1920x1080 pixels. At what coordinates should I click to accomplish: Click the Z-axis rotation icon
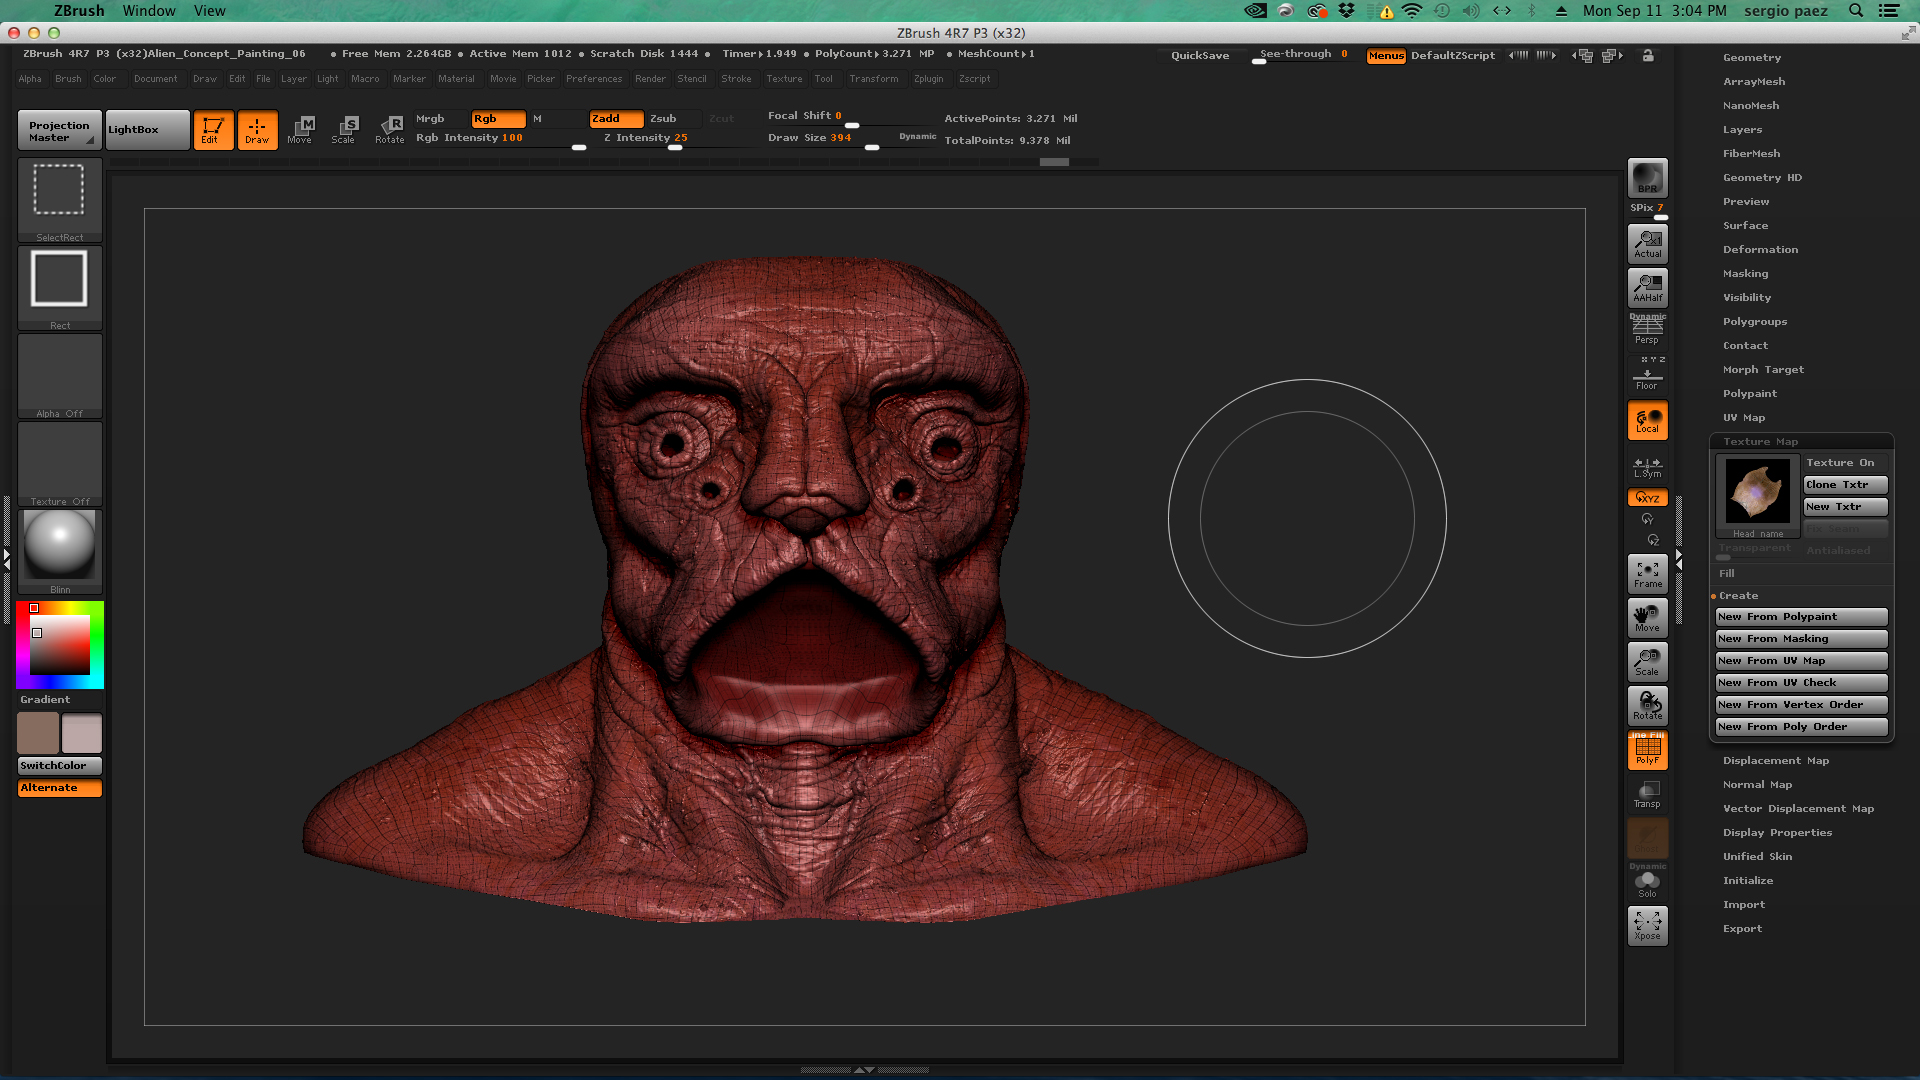(x=1652, y=540)
